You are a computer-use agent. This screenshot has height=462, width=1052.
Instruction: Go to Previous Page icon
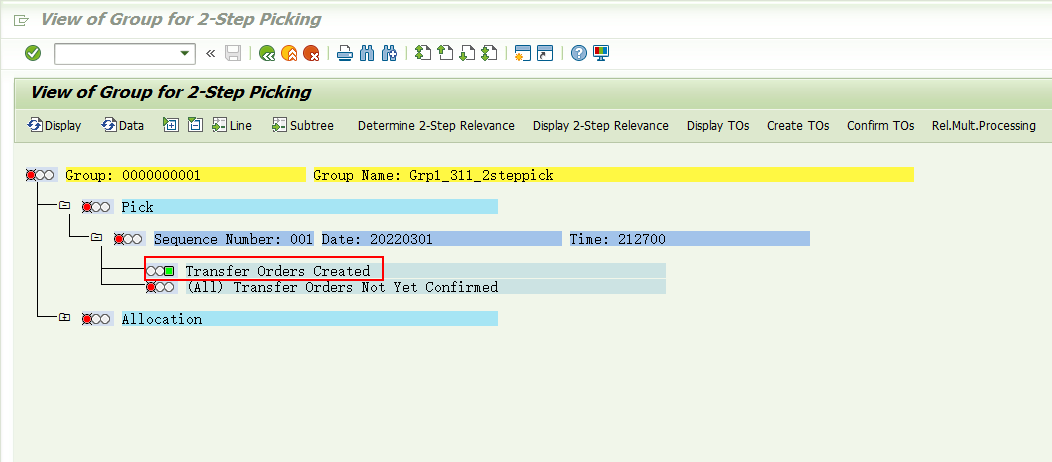coord(445,54)
